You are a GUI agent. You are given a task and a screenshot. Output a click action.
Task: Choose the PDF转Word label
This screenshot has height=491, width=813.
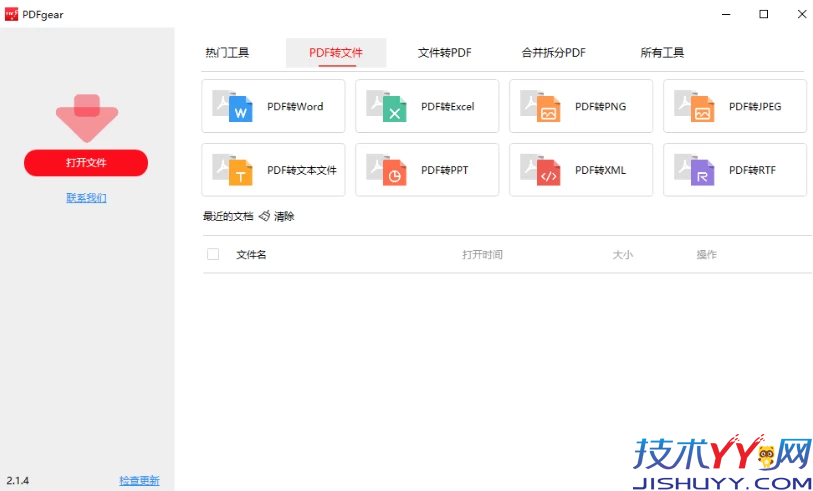point(295,106)
